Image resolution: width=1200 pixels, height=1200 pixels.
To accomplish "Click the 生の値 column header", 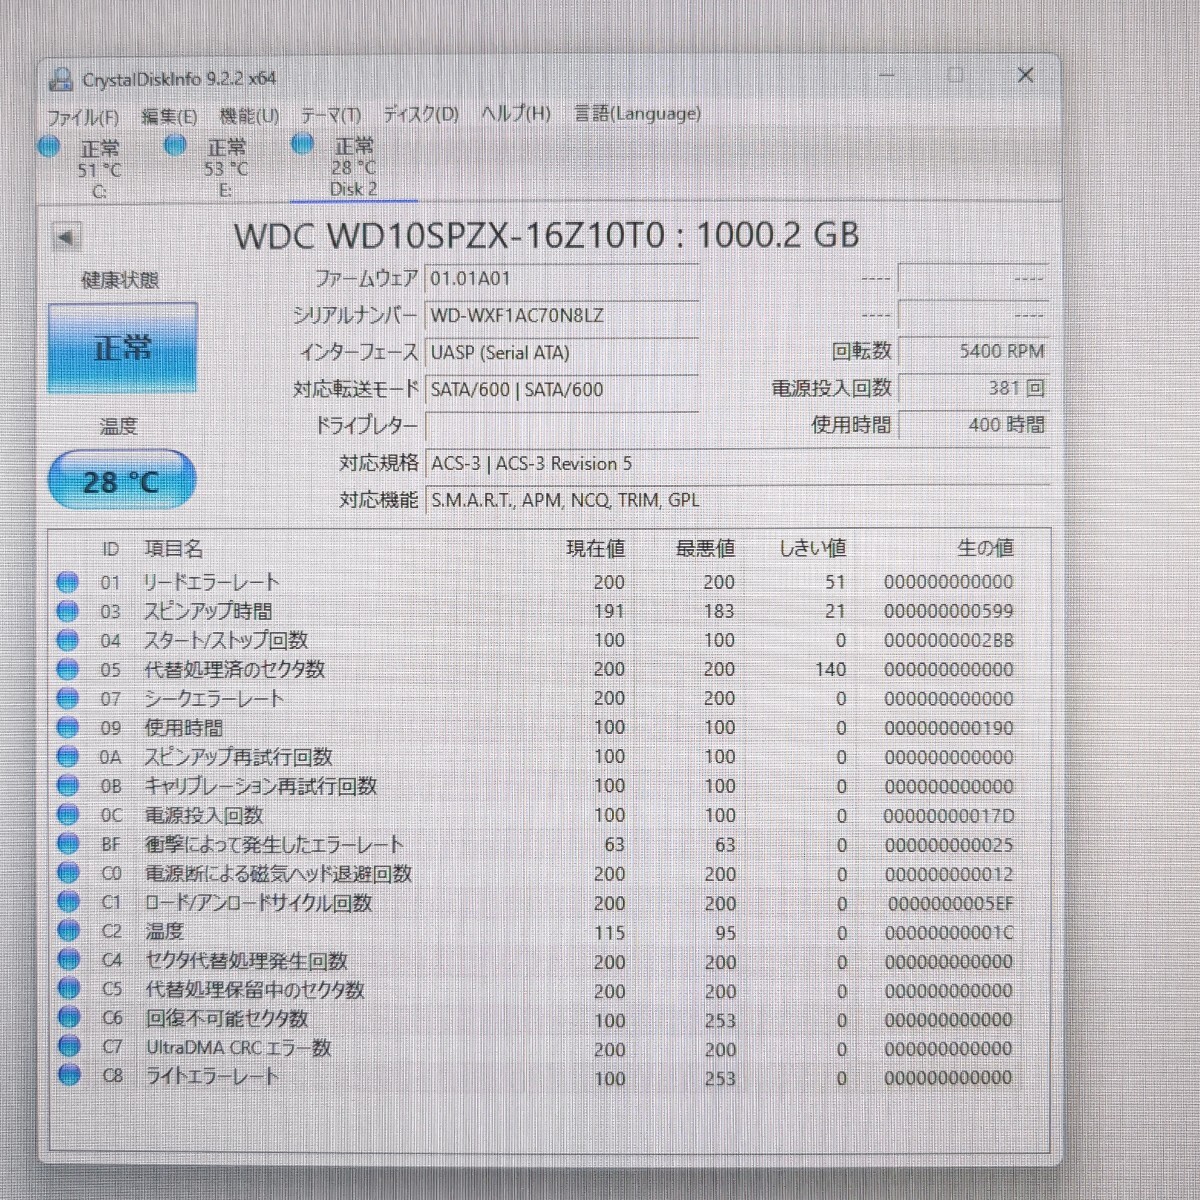I will (985, 547).
